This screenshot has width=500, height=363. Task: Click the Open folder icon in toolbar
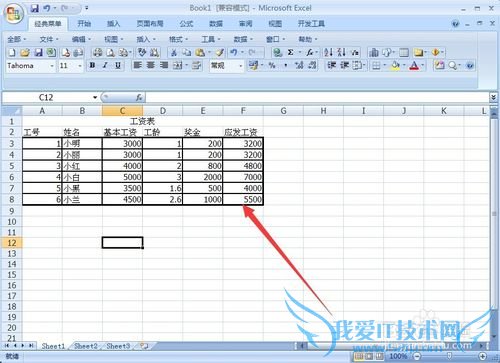coord(25,52)
